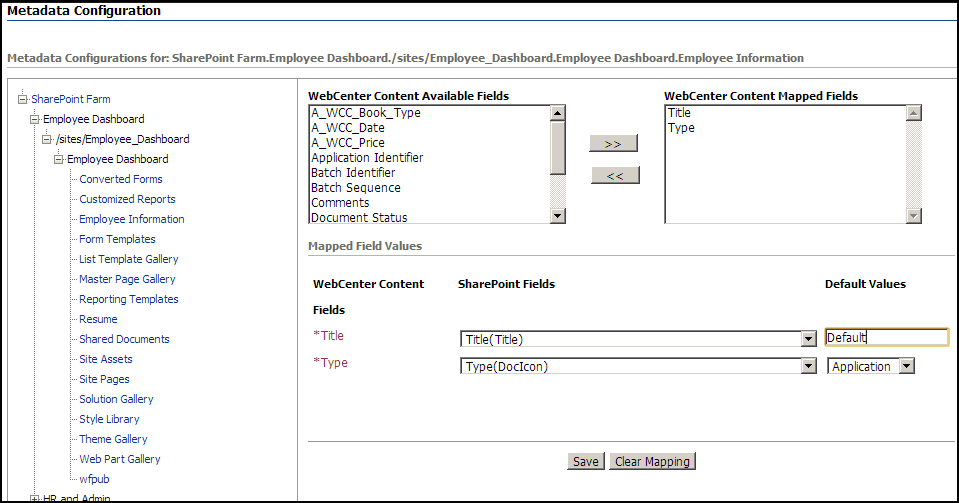Click the Default value text field
The height and width of the screenshot is (503, 959).
pyautogui.click(x=887, y=337)
